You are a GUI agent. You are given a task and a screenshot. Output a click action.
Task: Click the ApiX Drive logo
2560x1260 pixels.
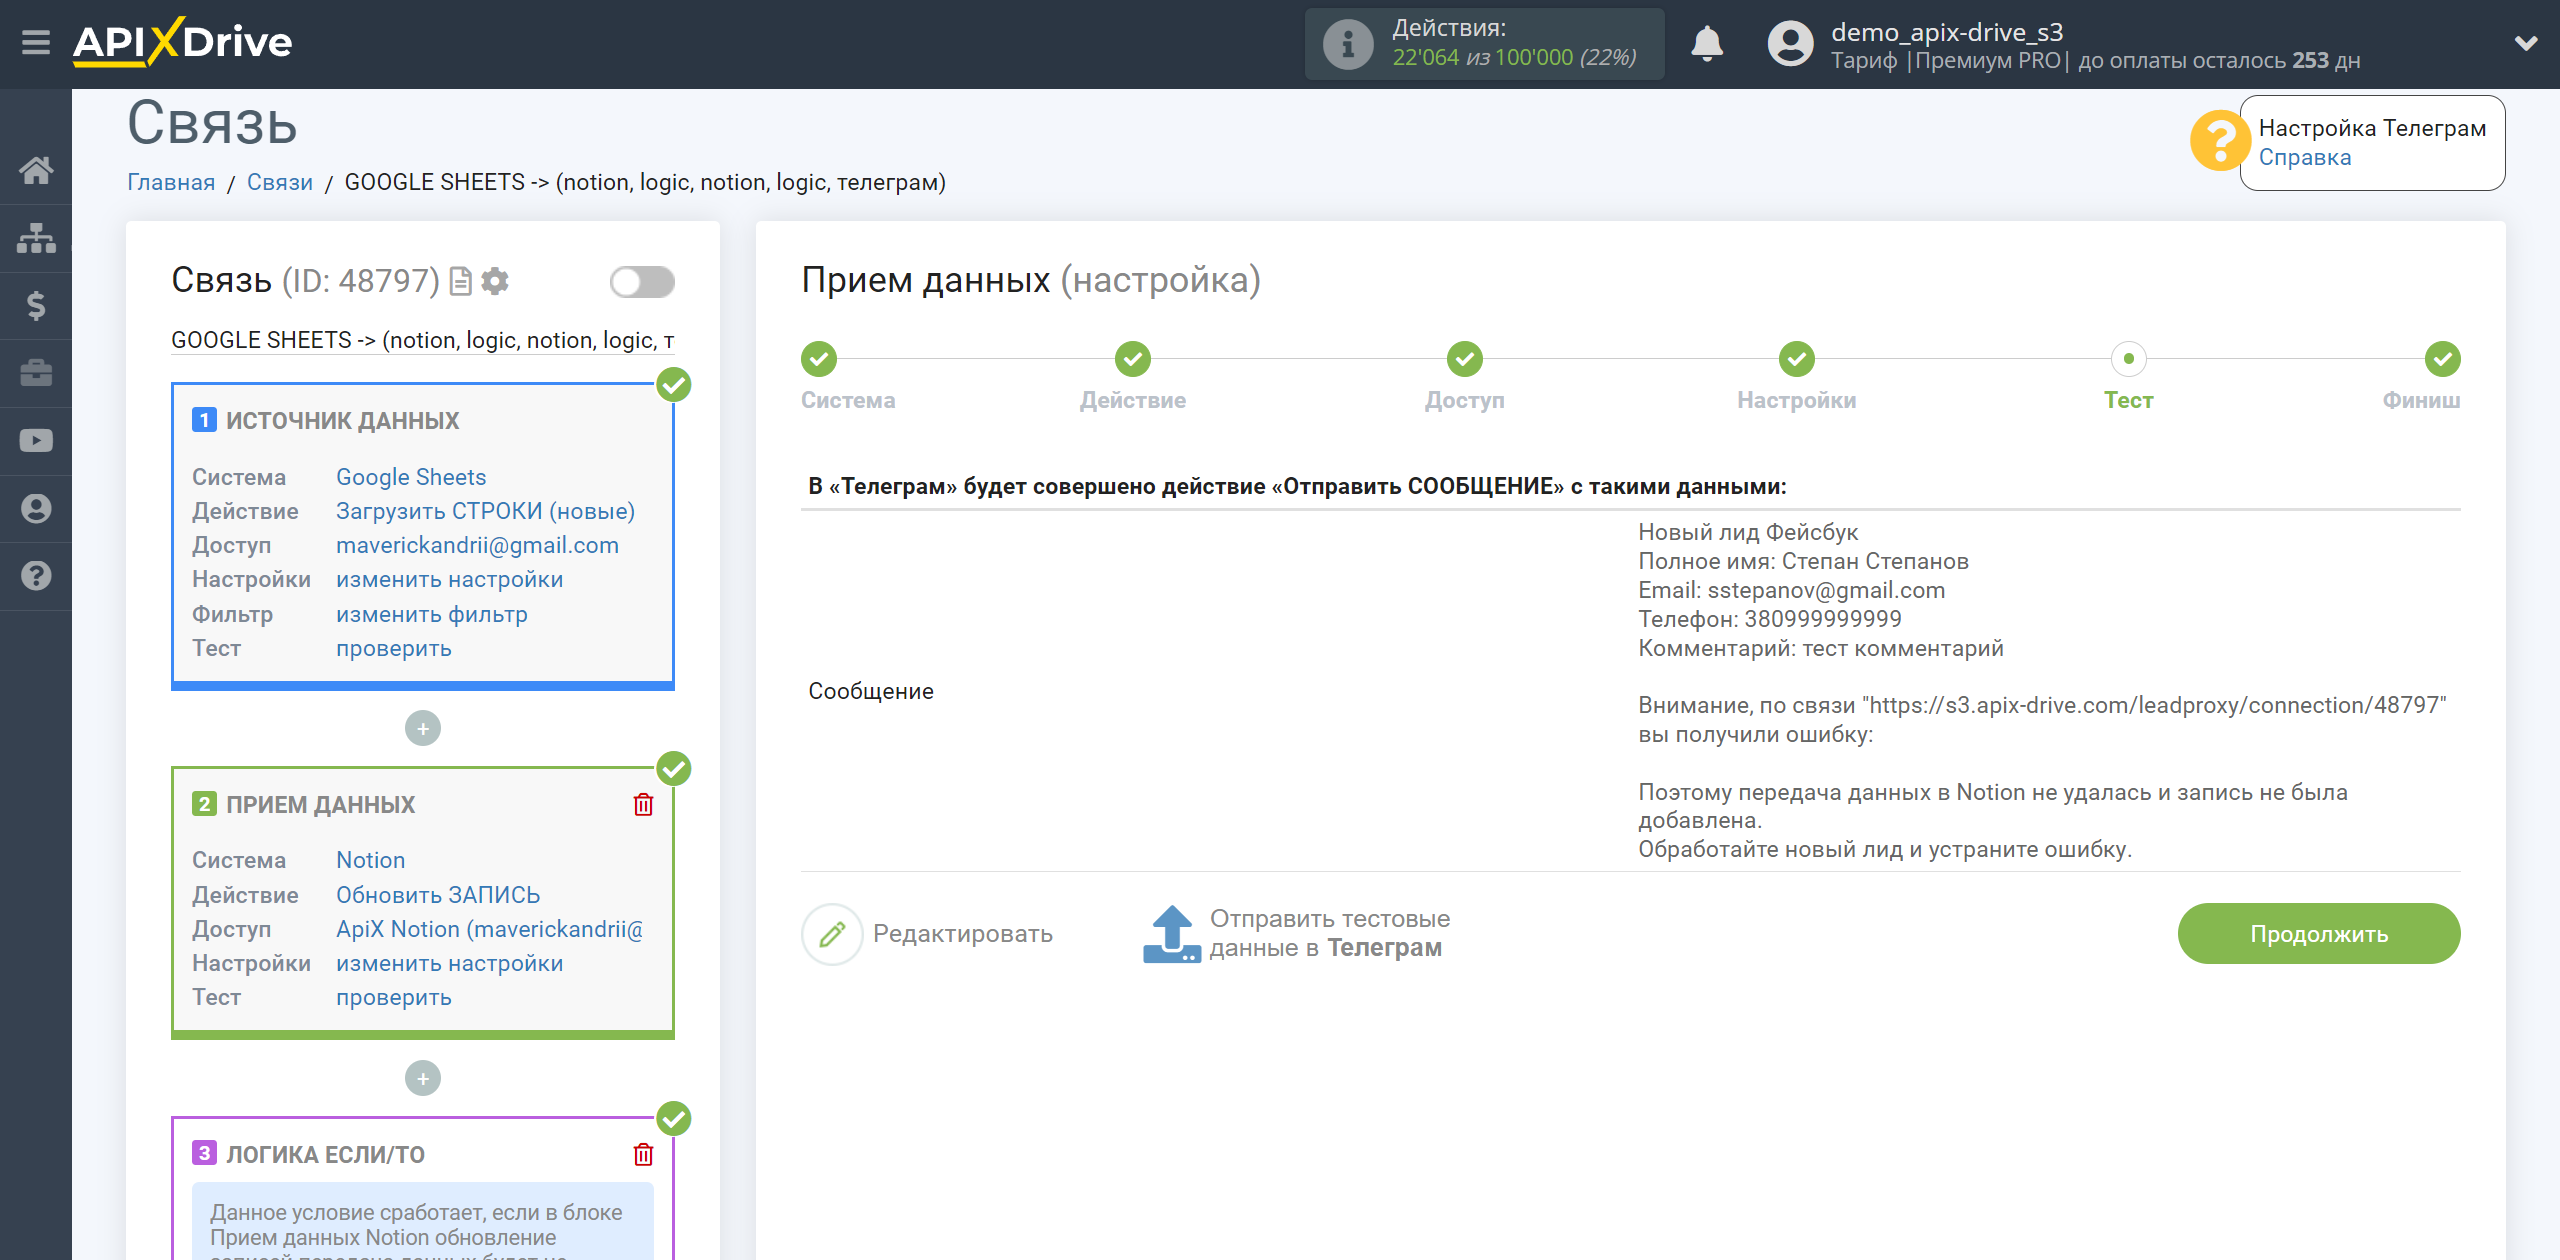point(183,42)
